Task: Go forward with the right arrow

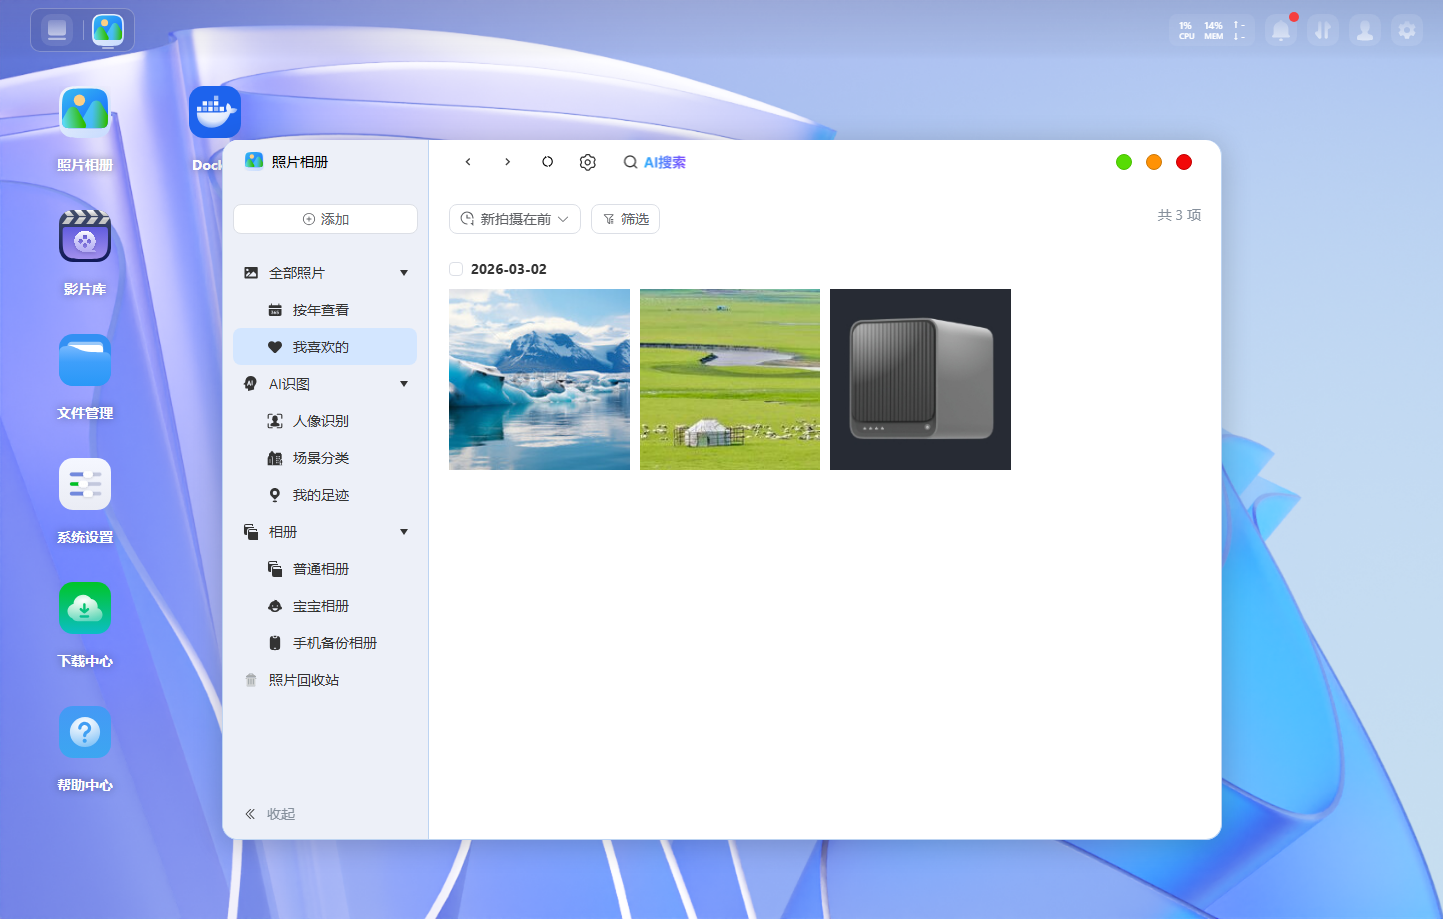Action: pyautogui.click(x=508, y=162)
